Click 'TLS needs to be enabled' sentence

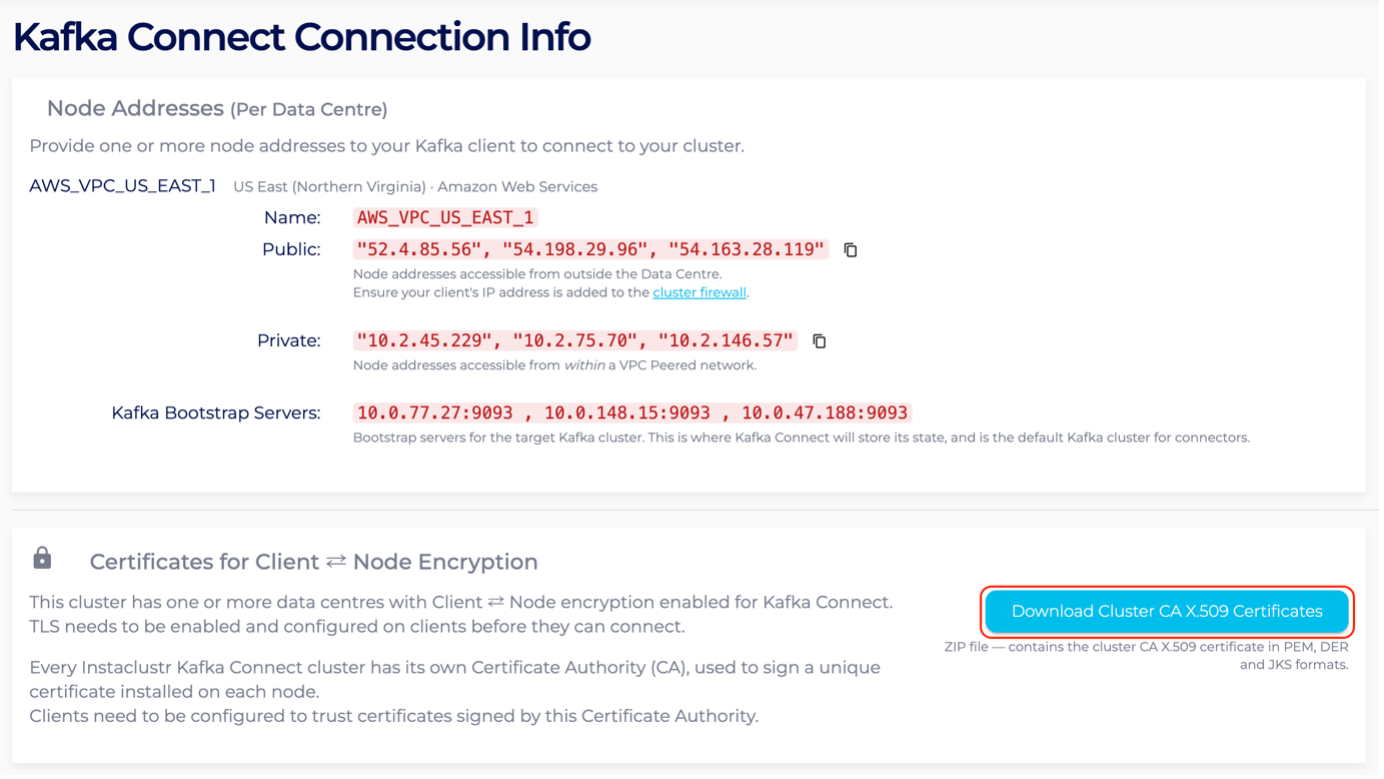[x=357, y=628]
